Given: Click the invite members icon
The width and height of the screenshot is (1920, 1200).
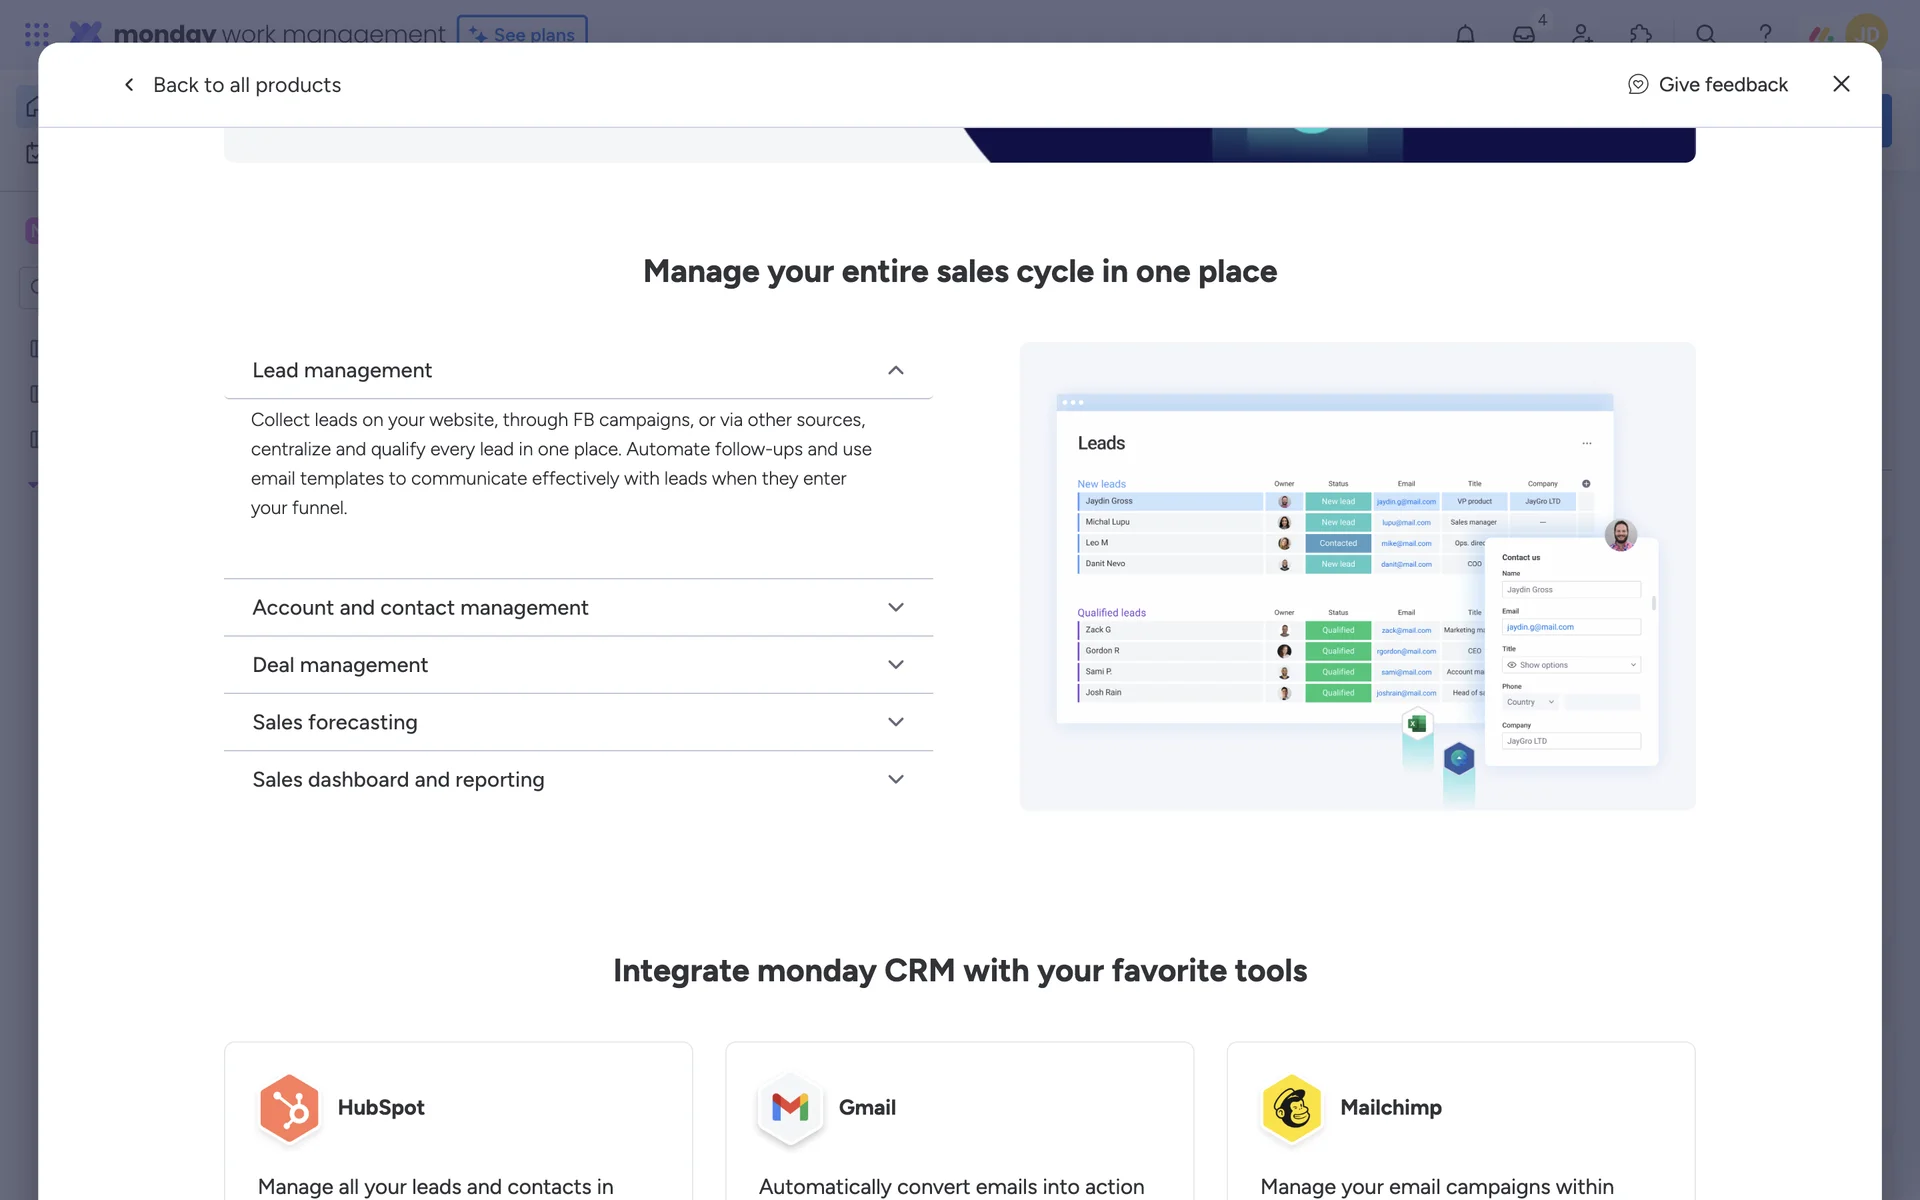Looking at the screenshot, I should pyautogui.click(x=1582, y=34).
